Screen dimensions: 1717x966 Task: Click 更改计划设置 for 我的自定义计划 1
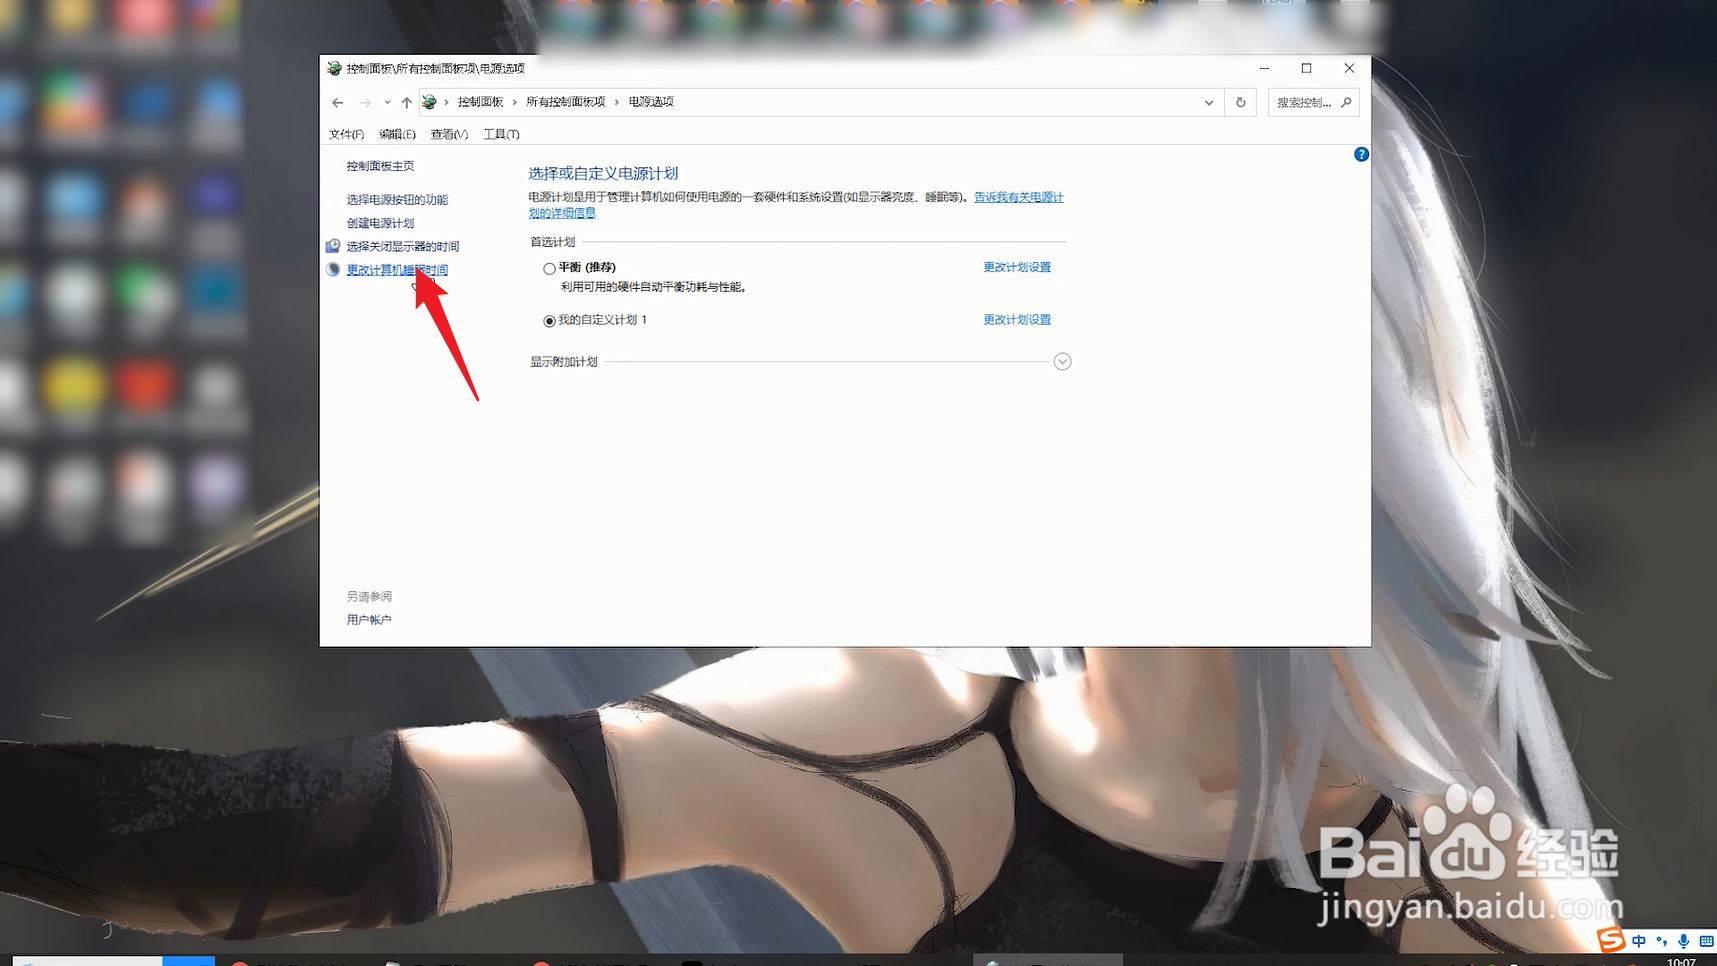[1017, 320]
